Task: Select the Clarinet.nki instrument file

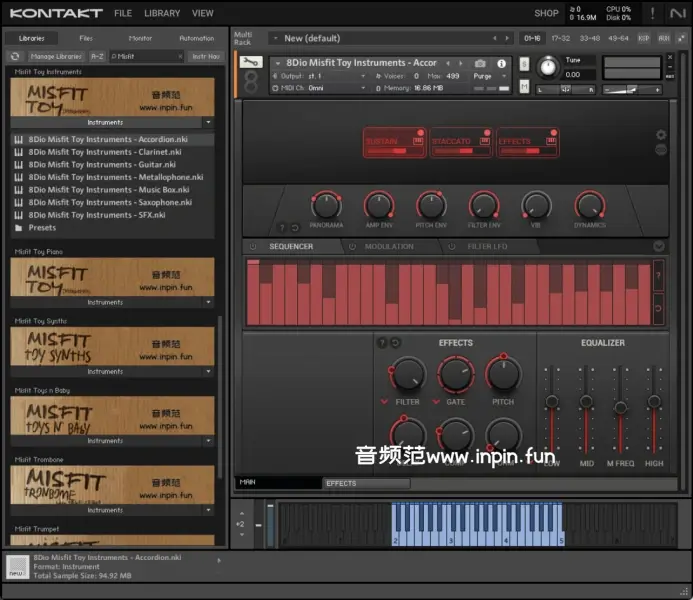Action: tap(102, 152)
